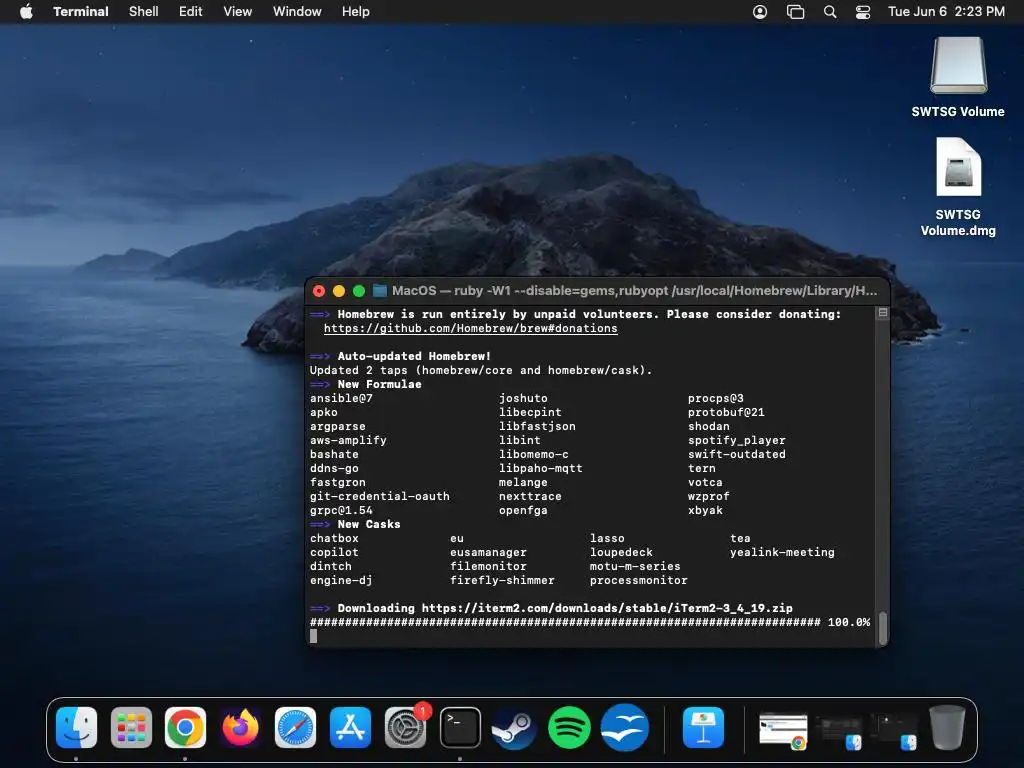Image resolution: width=1024 pixels, height=768 pixels.
Task: Open System Preferences from the Dock
Action: point(405,728)
